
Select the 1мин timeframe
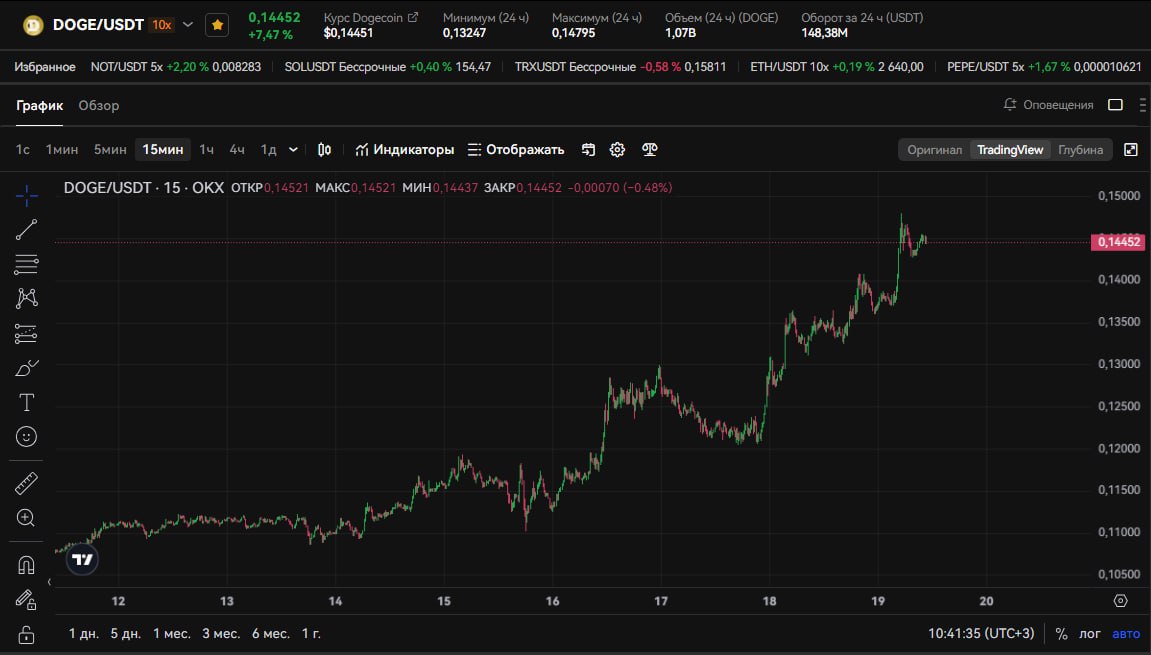[62, 150]
